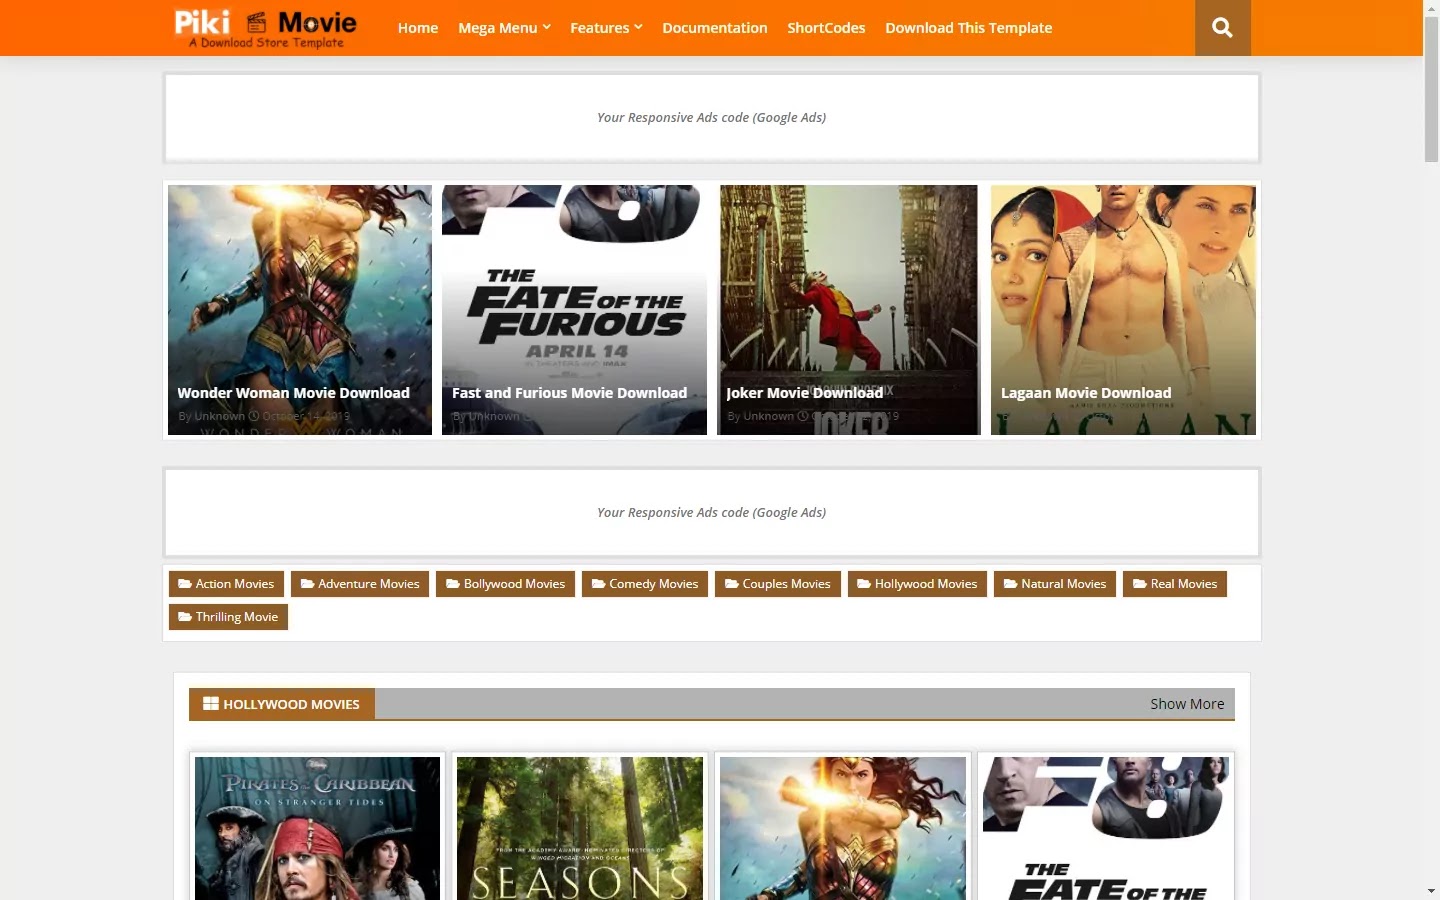Open Bollywood Movies category
The height and width of the screenshot is (900, 1440).
(505, 584)
